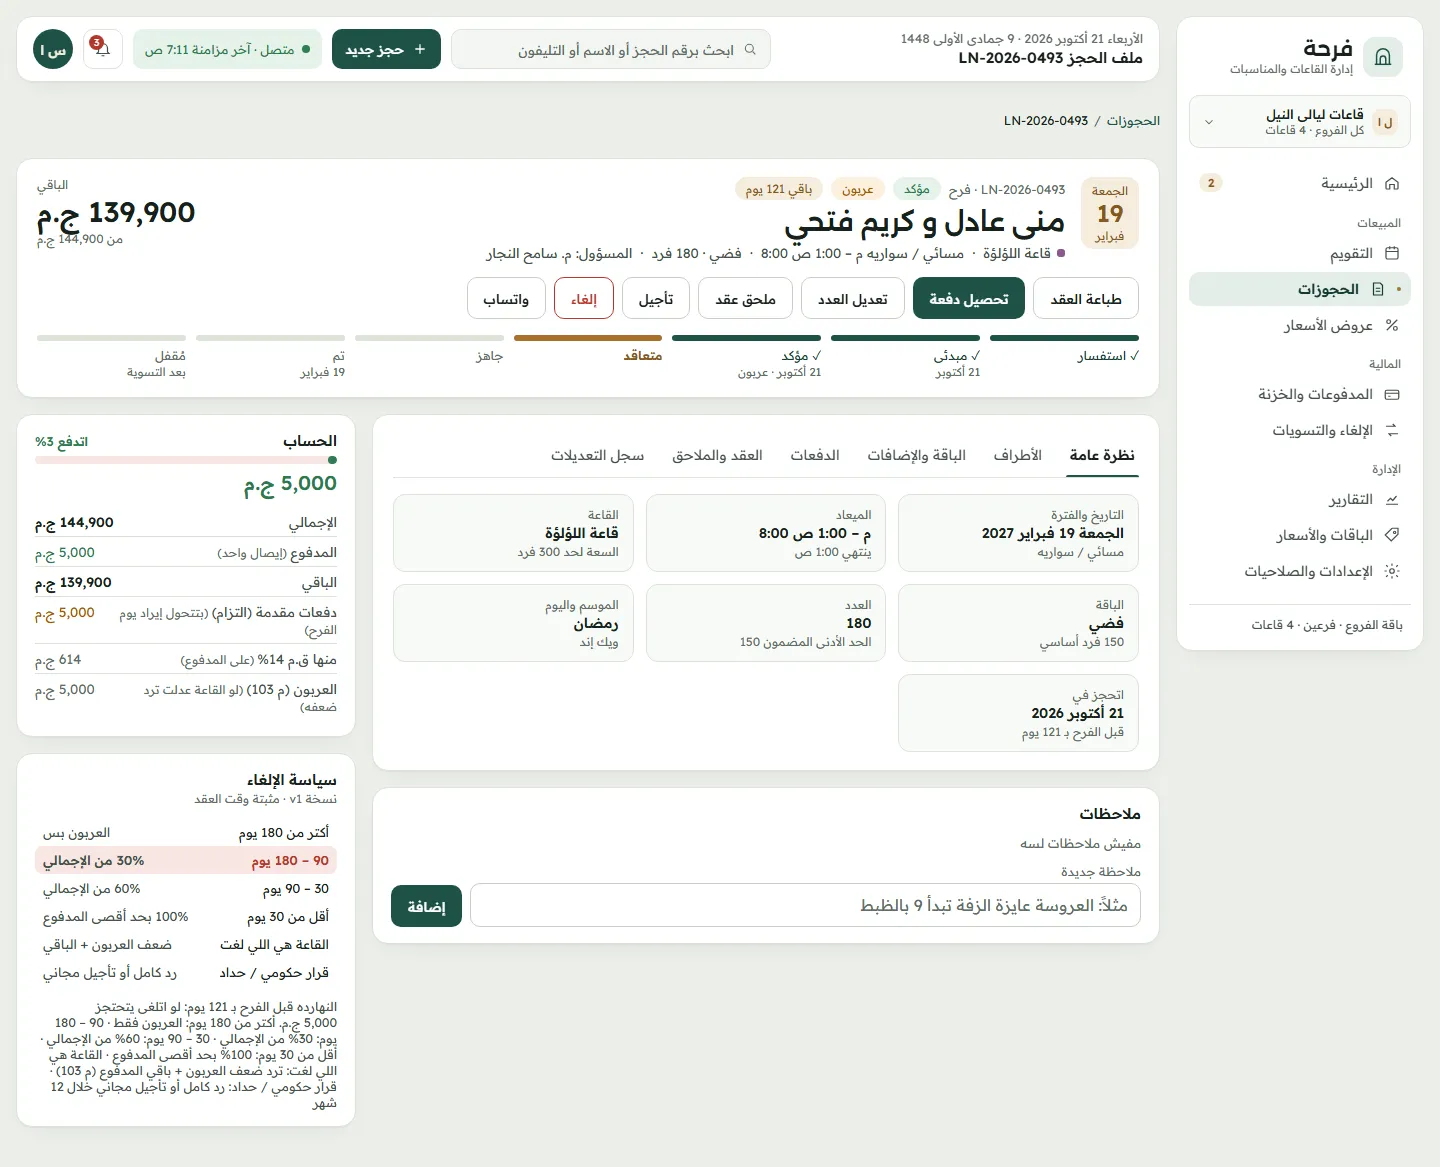
Task: Expand the قاعات ليالي النيل branch selector
Action: coord(1300,122)
